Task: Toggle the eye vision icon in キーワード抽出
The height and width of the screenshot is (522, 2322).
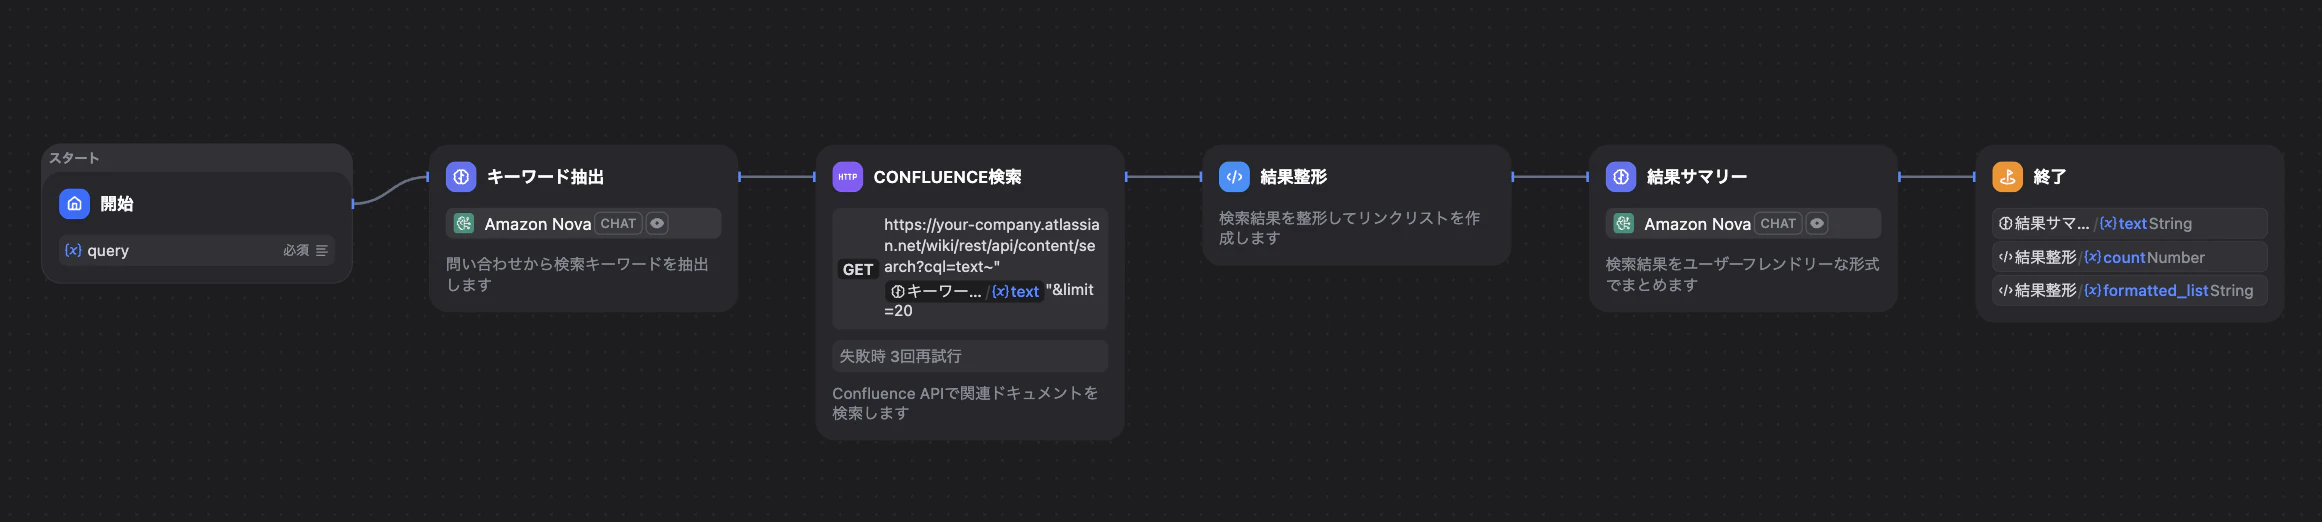Action: 657,223
